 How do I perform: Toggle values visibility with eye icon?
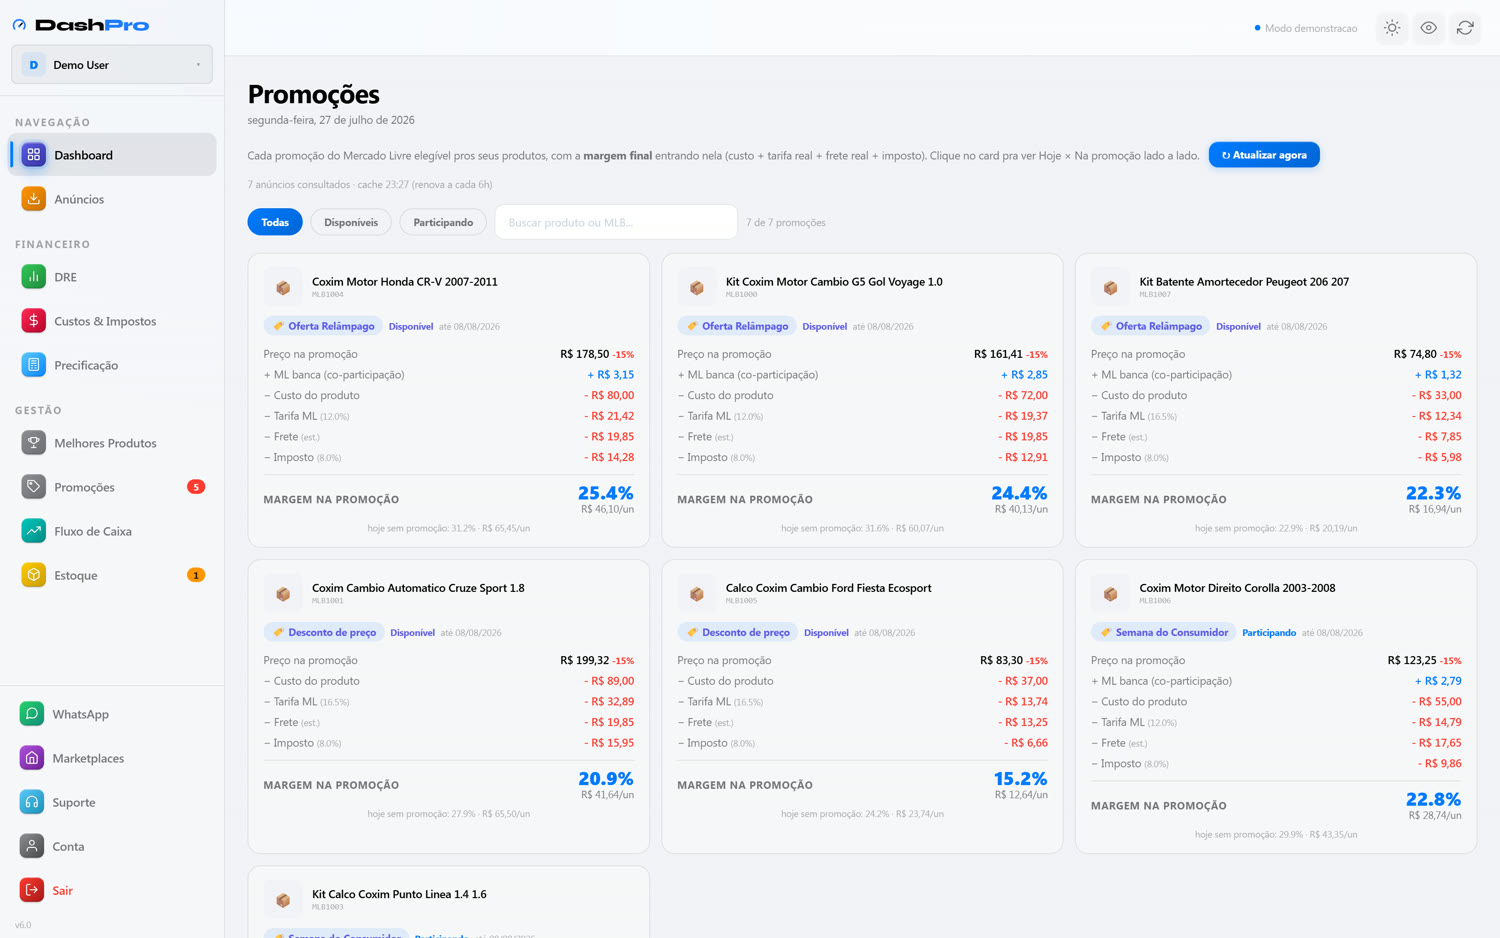coord(1428,28)
